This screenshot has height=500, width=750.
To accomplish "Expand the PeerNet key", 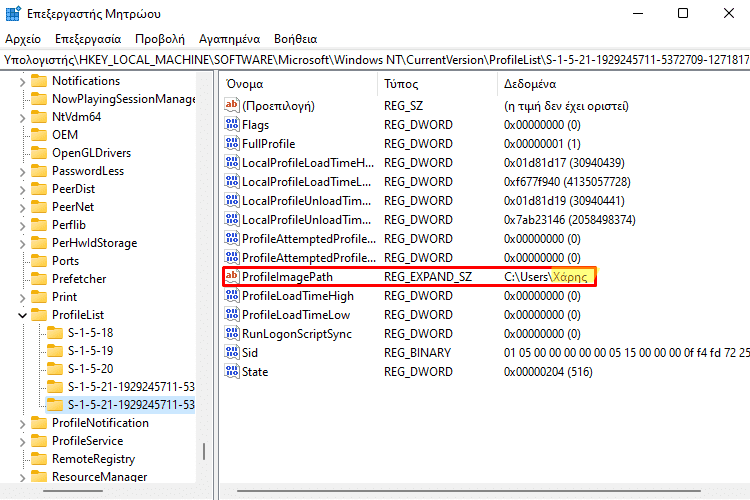I will tap(22, 208).
